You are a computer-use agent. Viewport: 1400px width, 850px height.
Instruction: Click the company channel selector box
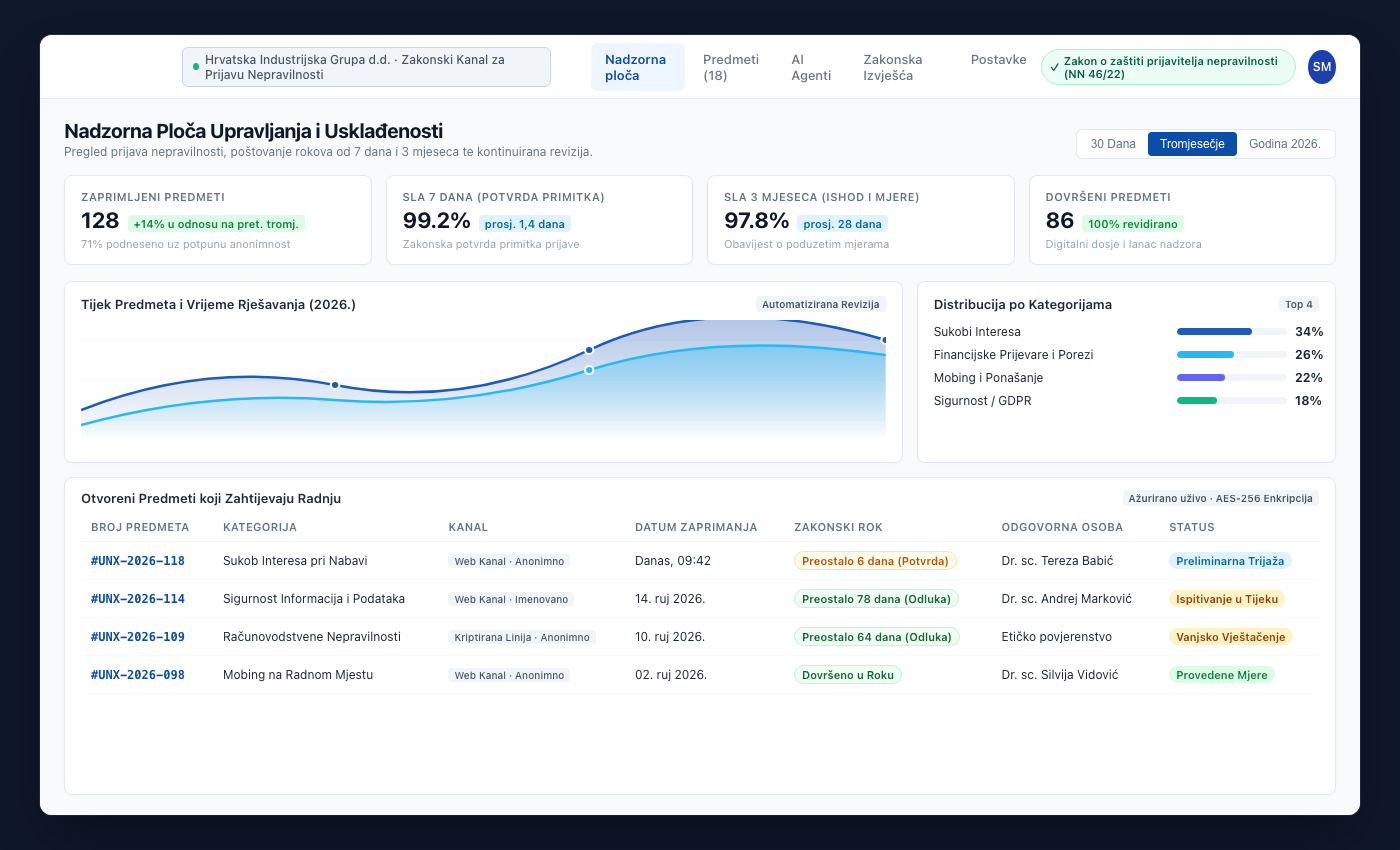(x=366, y=67)
